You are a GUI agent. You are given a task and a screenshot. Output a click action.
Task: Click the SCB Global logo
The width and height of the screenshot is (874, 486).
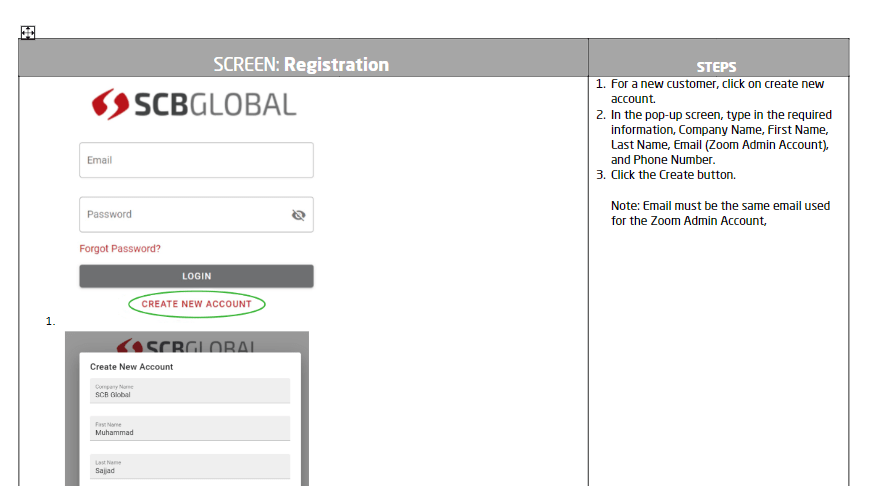pos(194,104)
